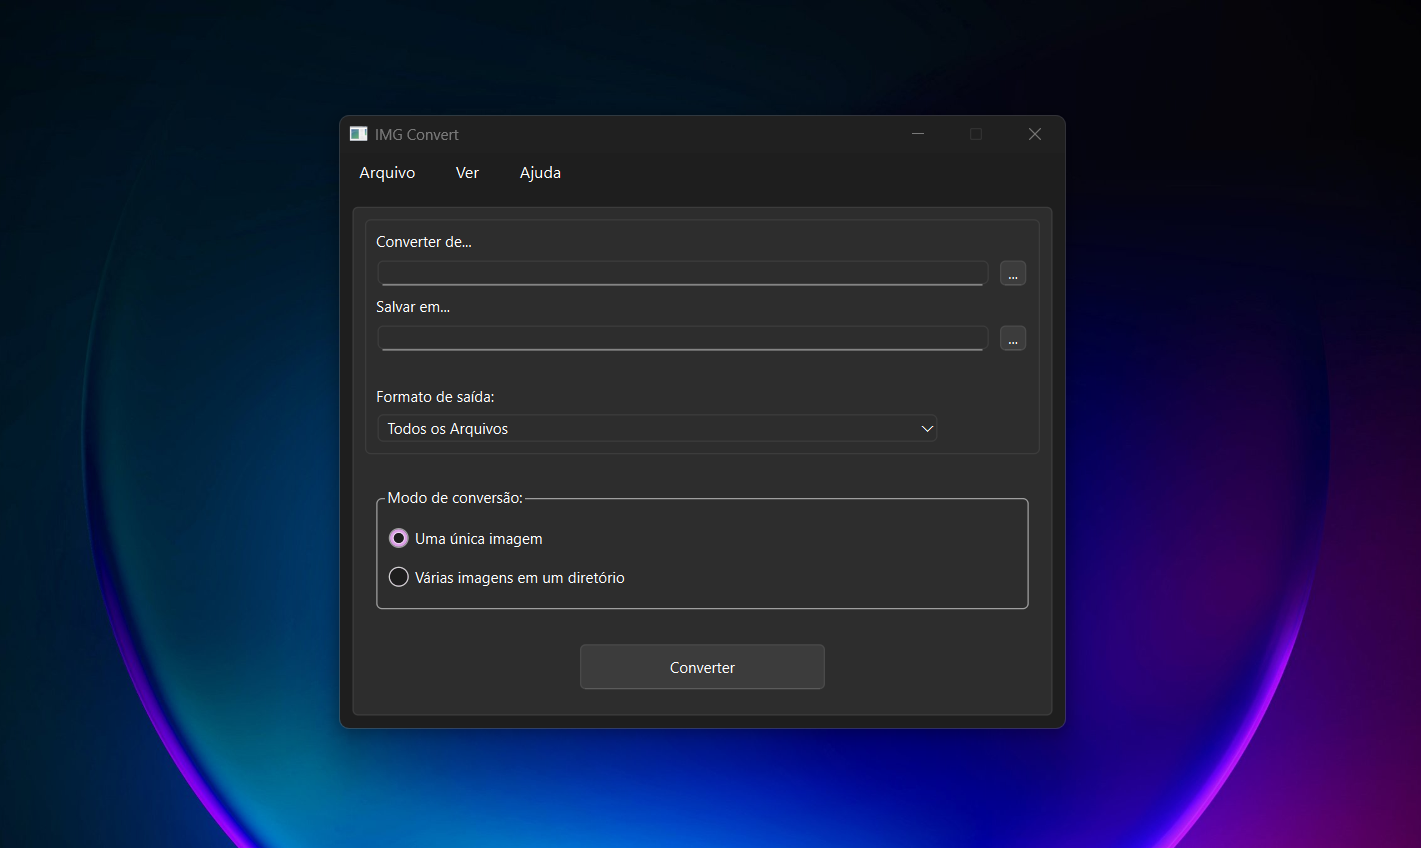Minimize the IMG Convert window
Screen dimensions: 1421x848
click(x=918, y=134)
